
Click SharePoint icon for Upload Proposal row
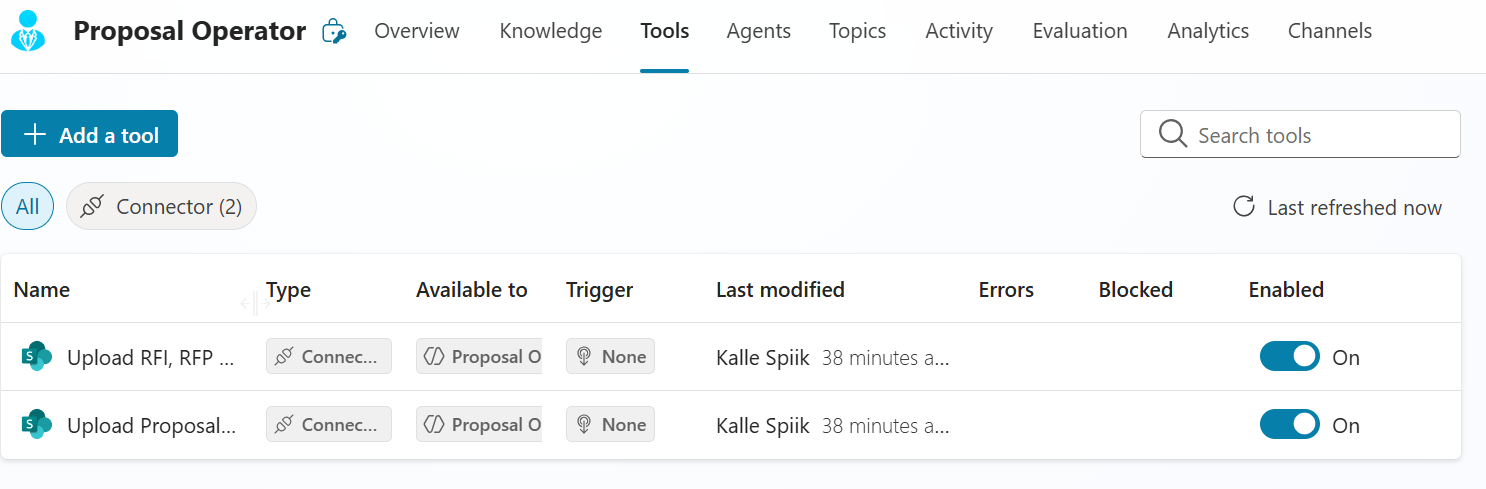(x=36, y=425)
